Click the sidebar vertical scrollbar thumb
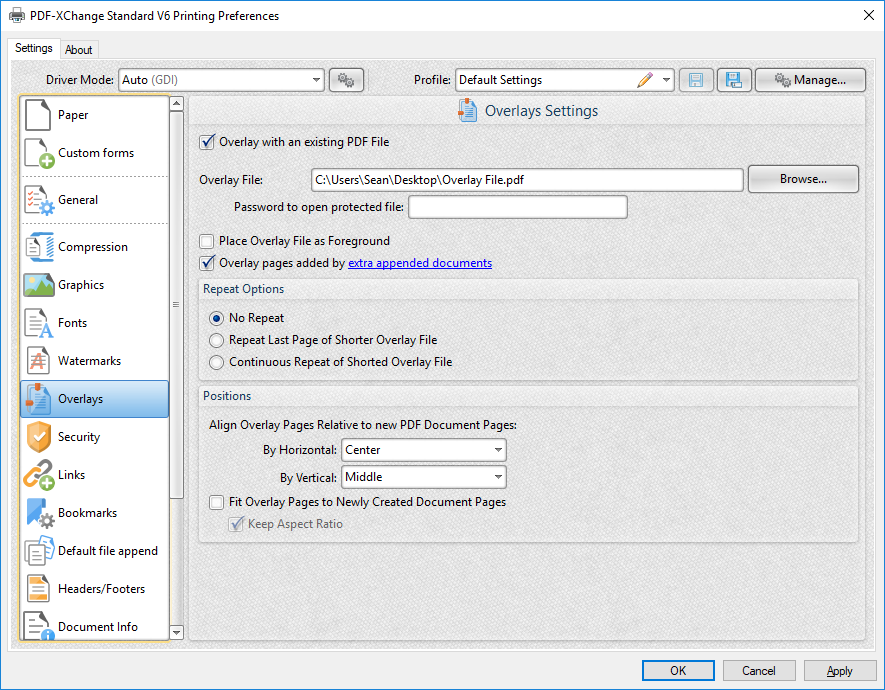The width and height of the screenshot is (885, 690). (177, 305)
